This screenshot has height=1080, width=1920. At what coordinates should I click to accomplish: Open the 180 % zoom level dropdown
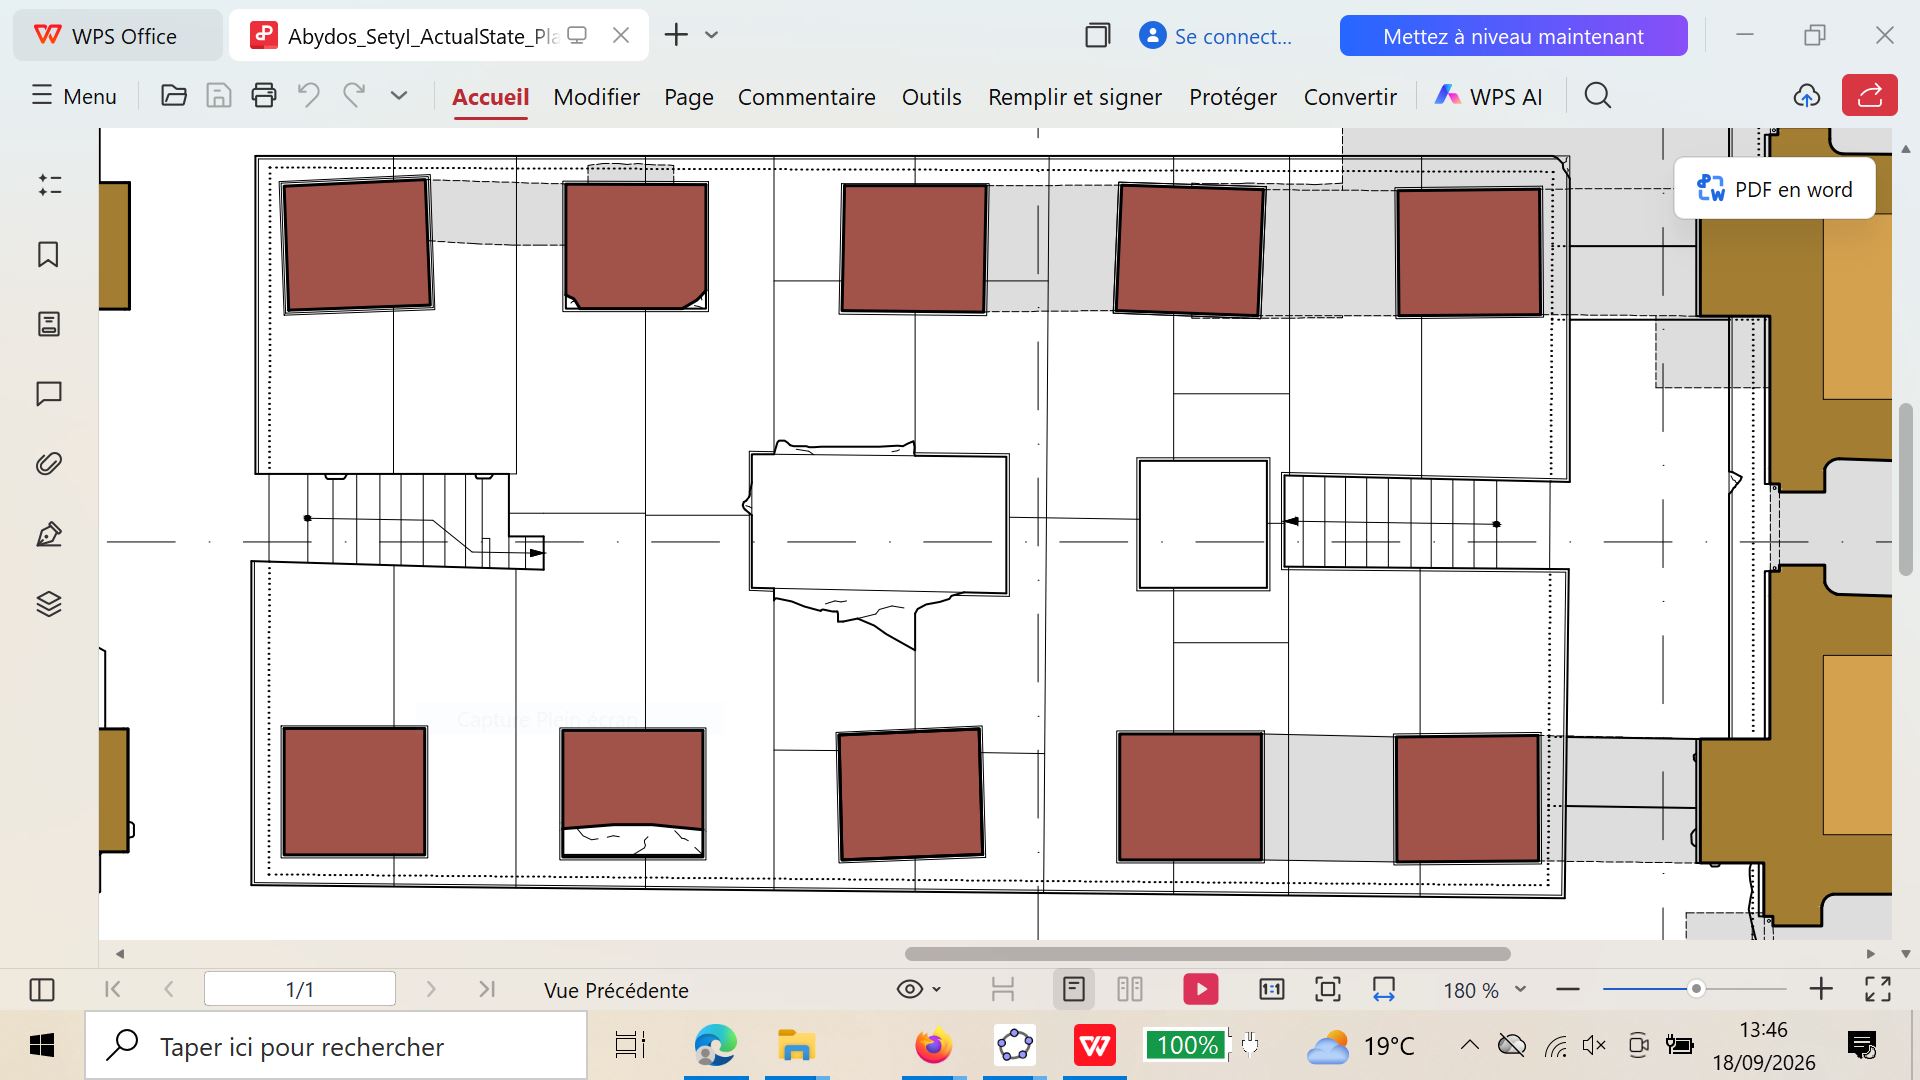(x=1485, y=990)
